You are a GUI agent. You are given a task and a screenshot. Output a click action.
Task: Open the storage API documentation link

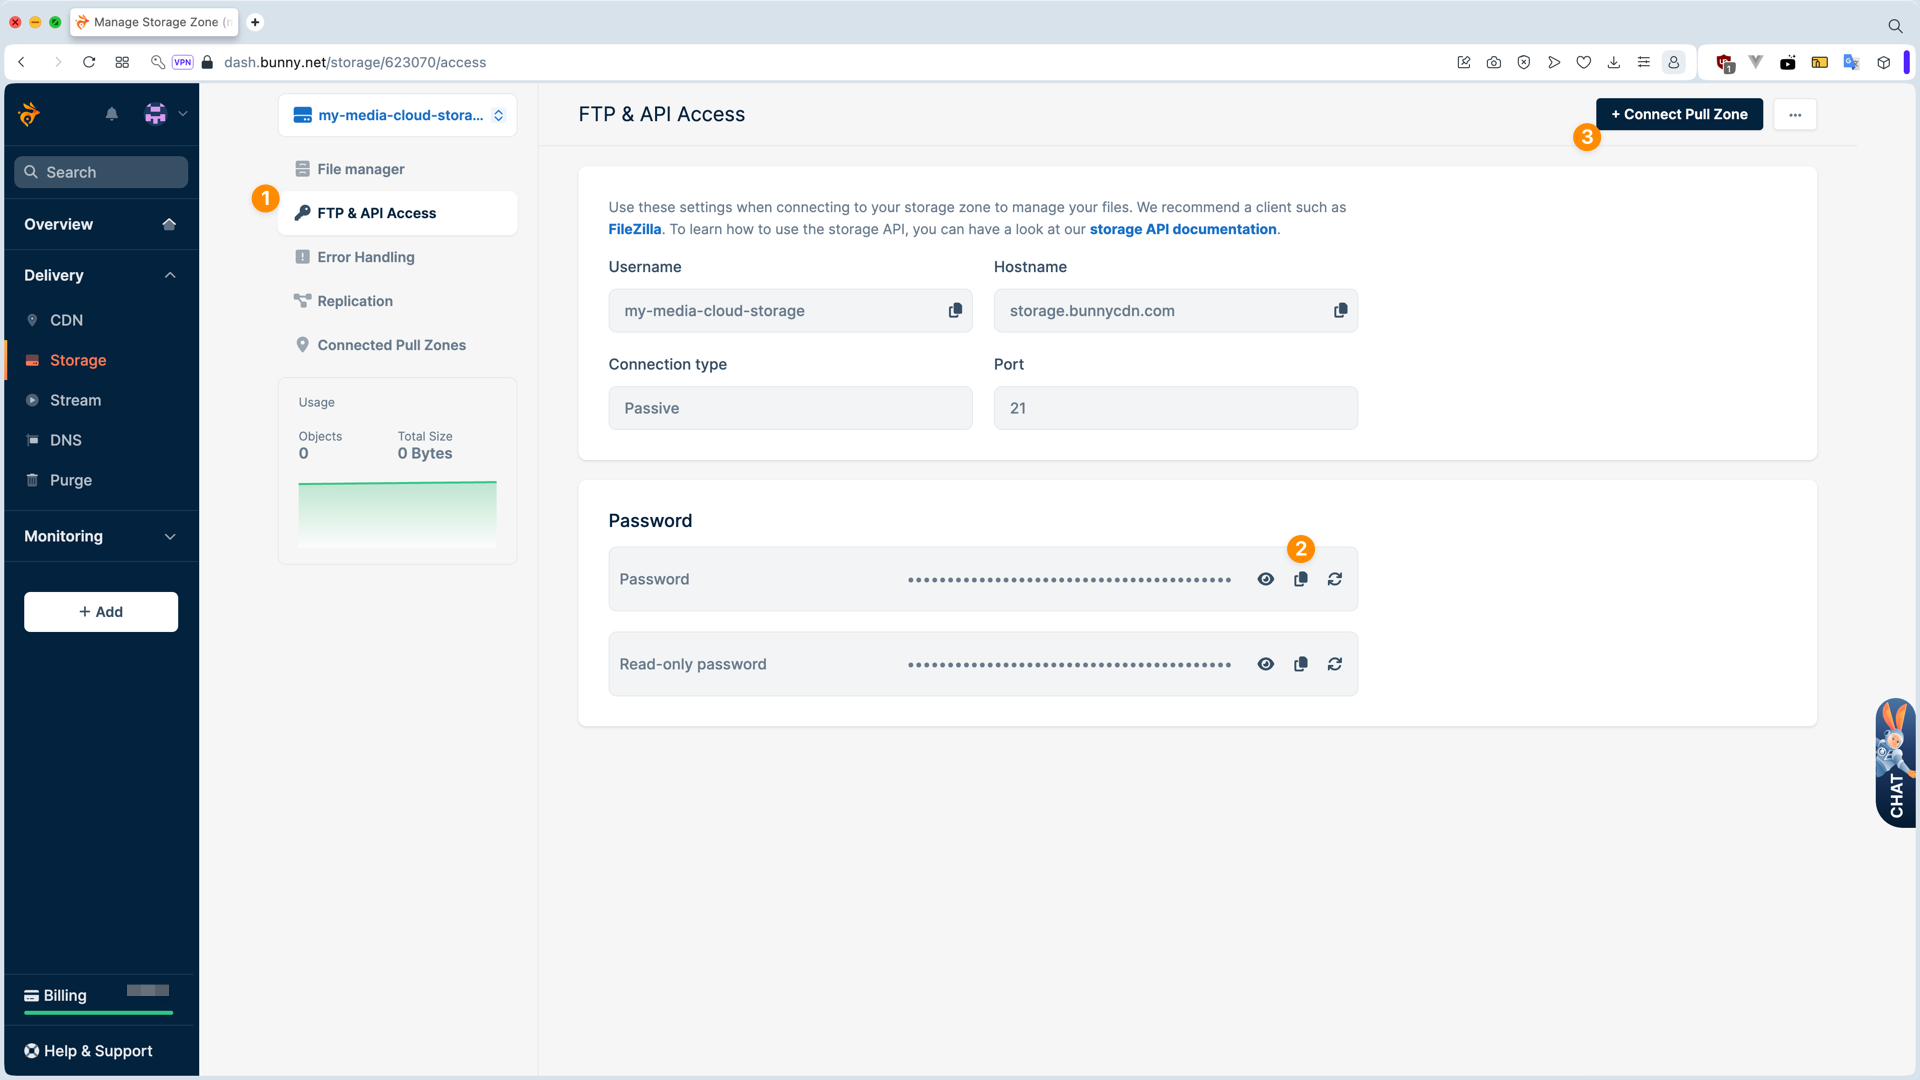(x=1183, y=230)
